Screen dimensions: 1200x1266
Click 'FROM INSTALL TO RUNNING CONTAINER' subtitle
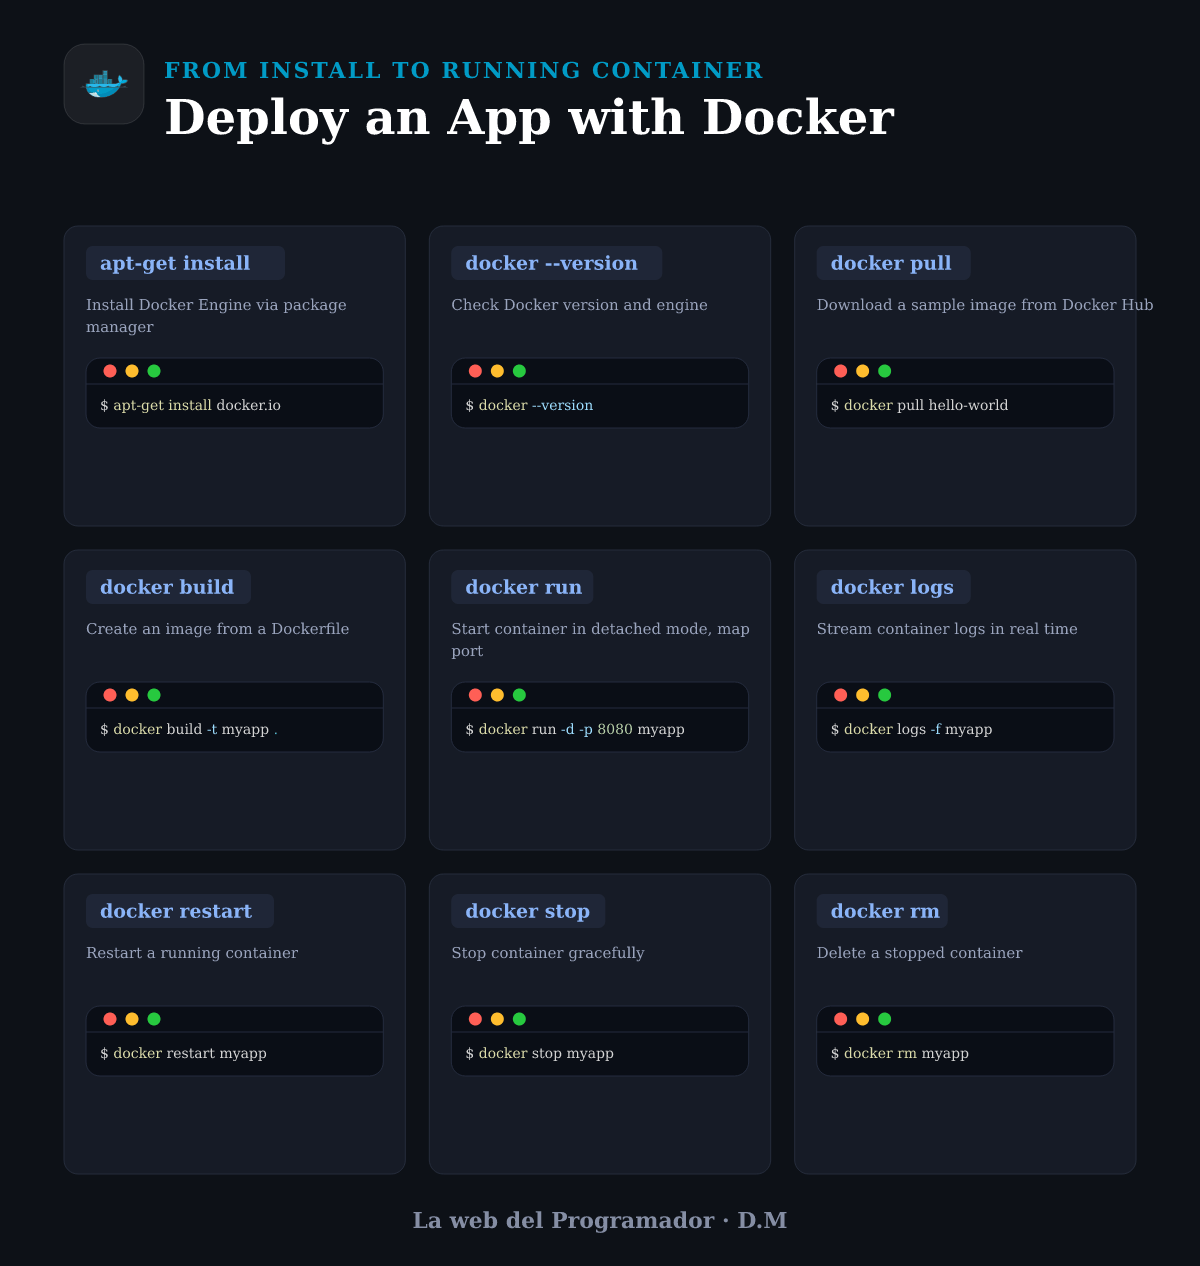pos(464,70)
